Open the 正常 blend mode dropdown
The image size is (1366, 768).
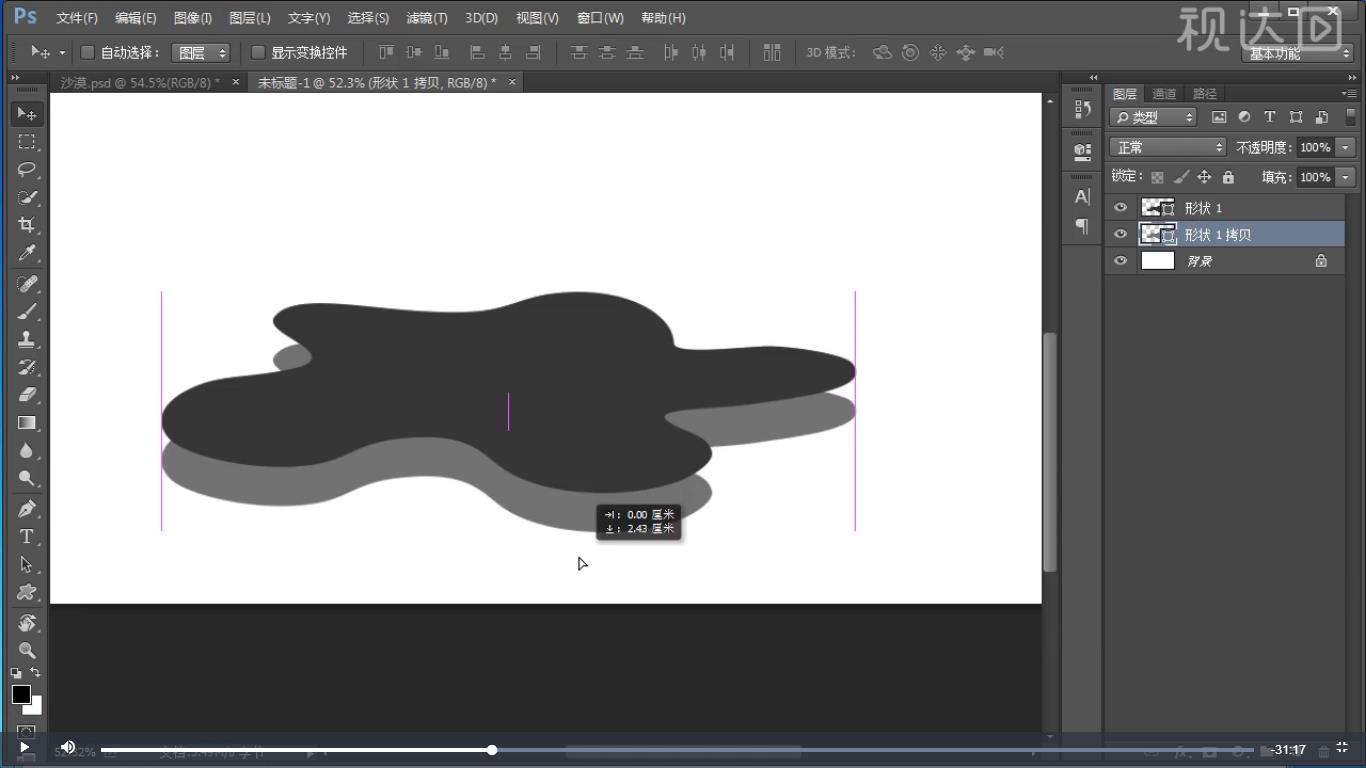(1167, 147)
